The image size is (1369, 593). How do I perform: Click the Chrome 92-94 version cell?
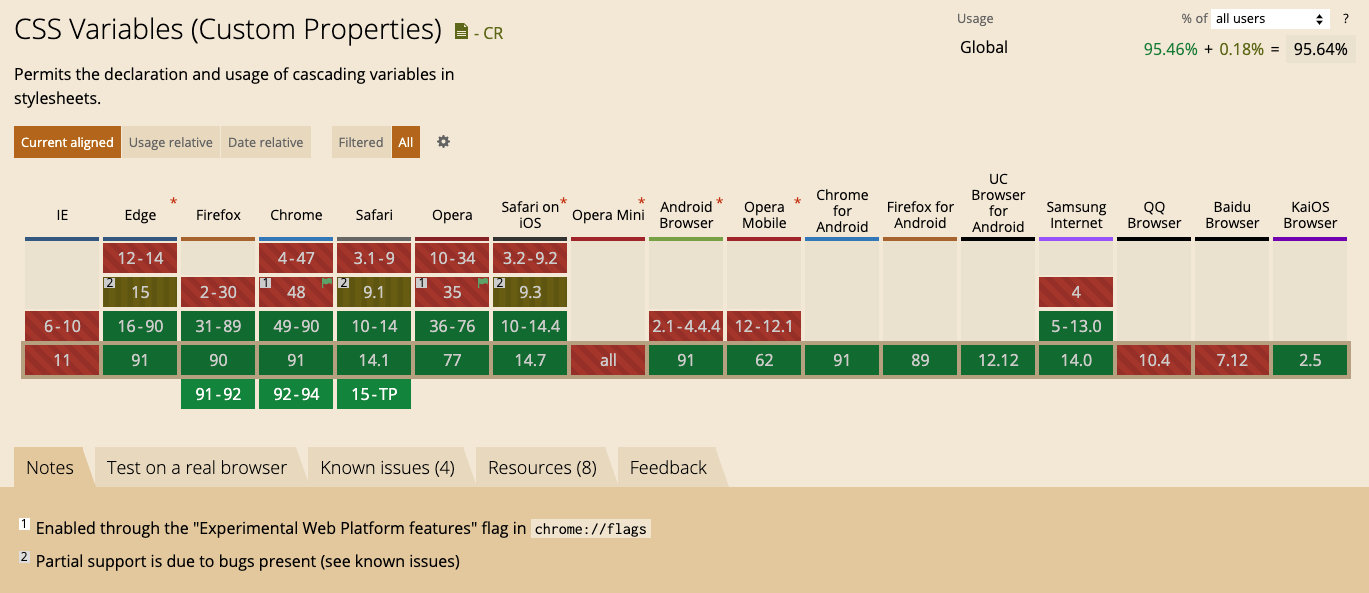pos(296,394)
